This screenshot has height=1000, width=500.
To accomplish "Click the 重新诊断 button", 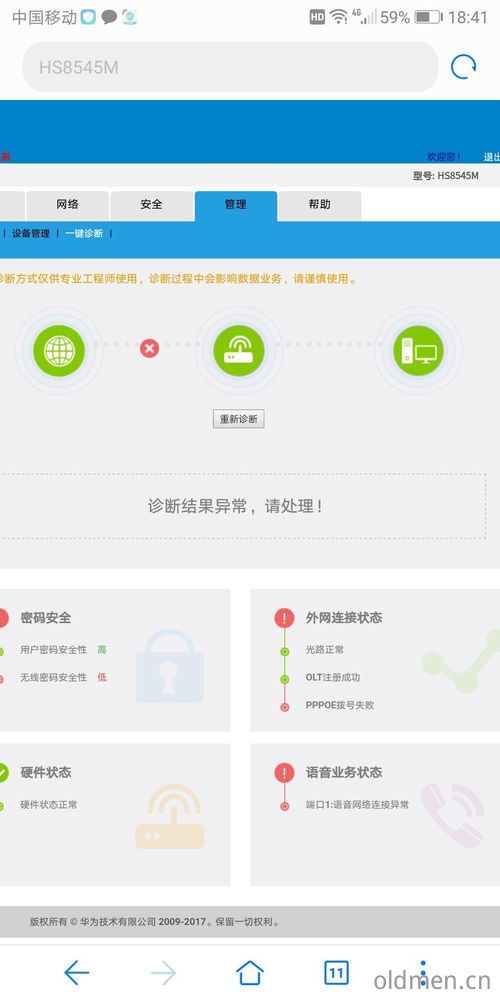I will (x=239, y=419).
